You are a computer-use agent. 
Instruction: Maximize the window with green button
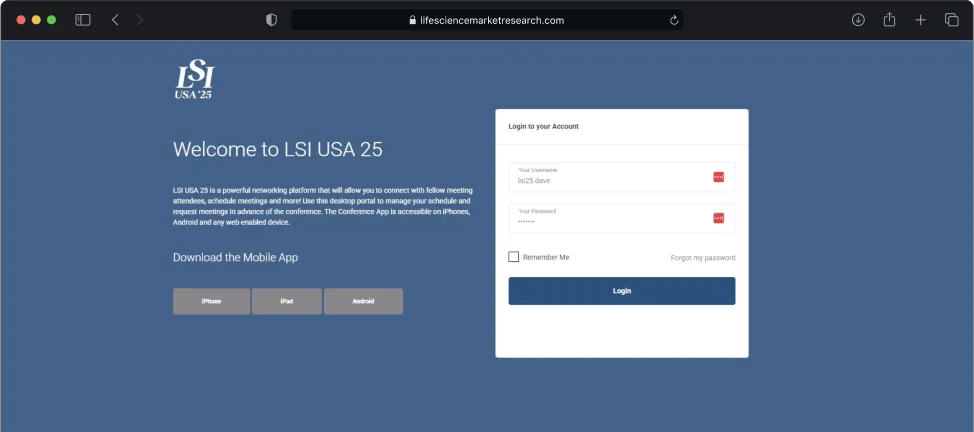(x=52, y=20)
